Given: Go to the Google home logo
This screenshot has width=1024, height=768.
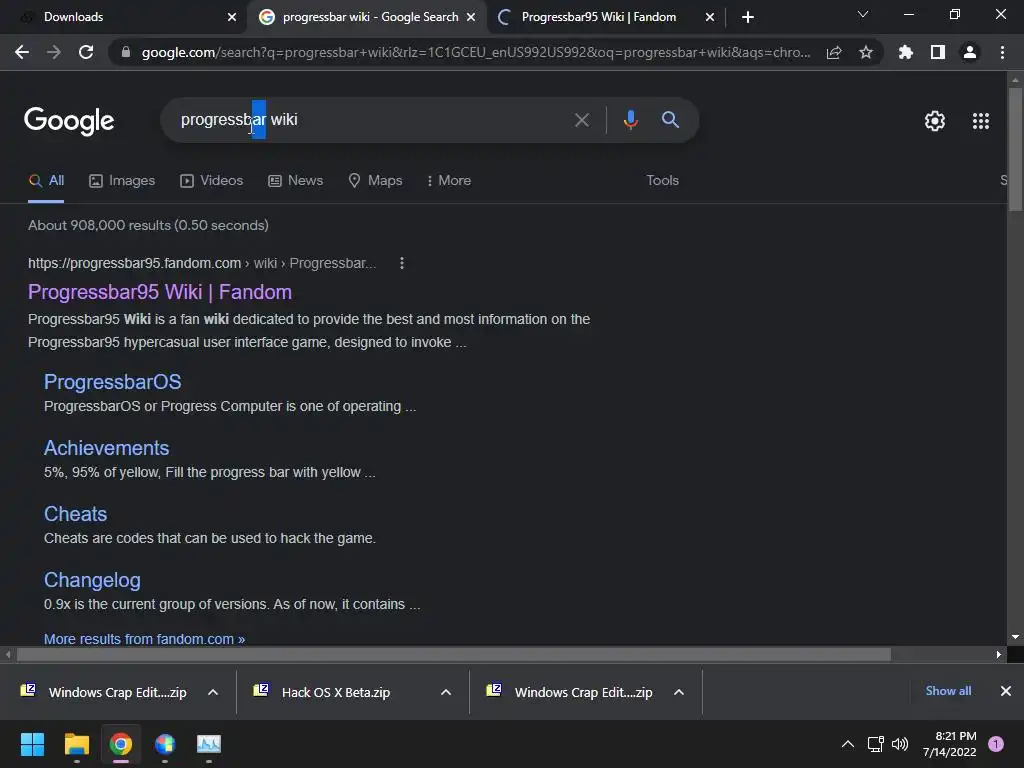Looking at the screenshot, I should [69, 121].
